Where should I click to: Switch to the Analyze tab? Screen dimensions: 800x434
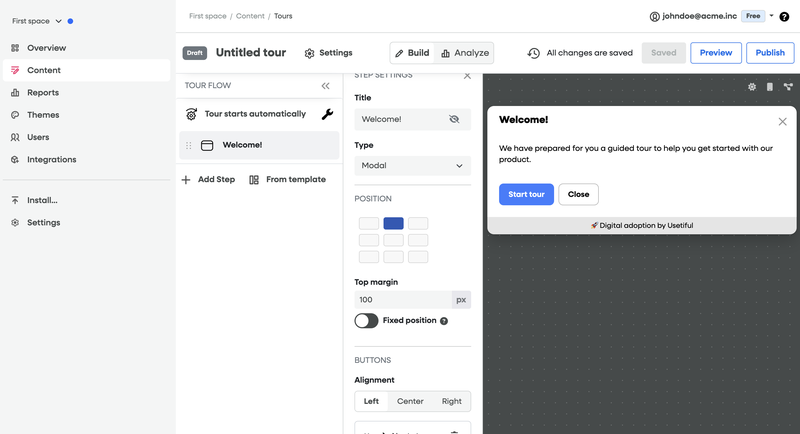coord(465,53)
